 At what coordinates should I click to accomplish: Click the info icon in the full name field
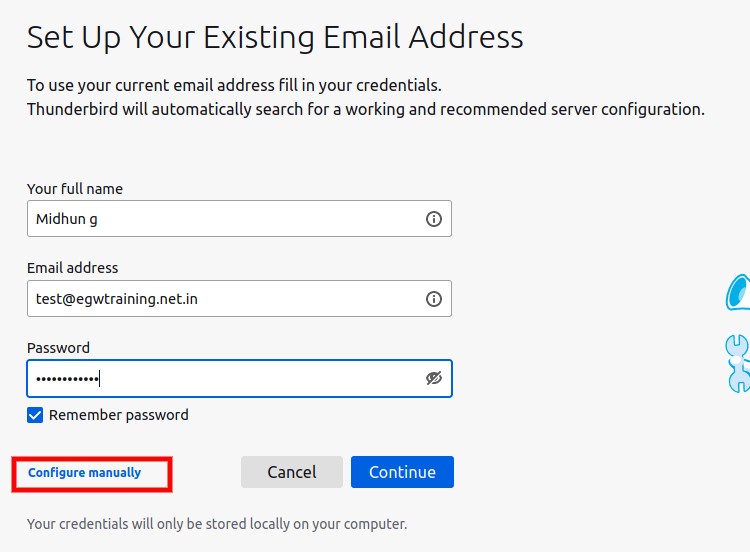pyautogui.click(x=434, y=219)
